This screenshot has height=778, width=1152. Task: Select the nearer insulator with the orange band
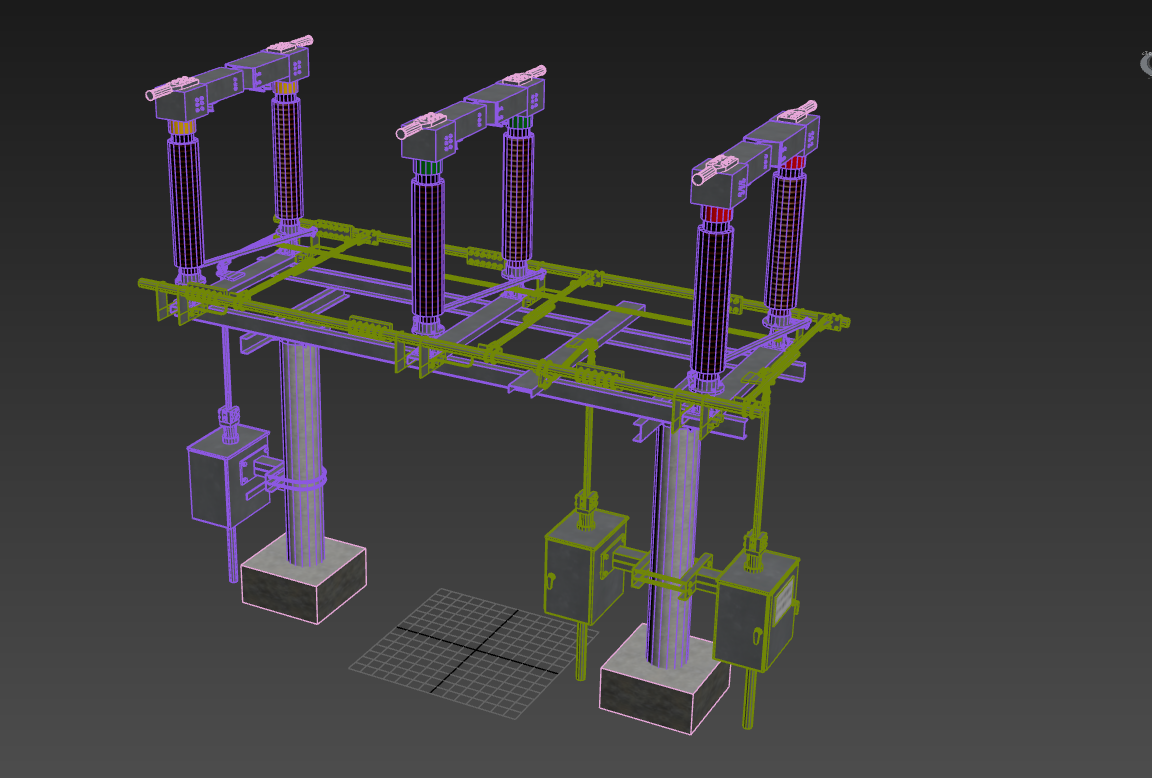coord(185,205)
